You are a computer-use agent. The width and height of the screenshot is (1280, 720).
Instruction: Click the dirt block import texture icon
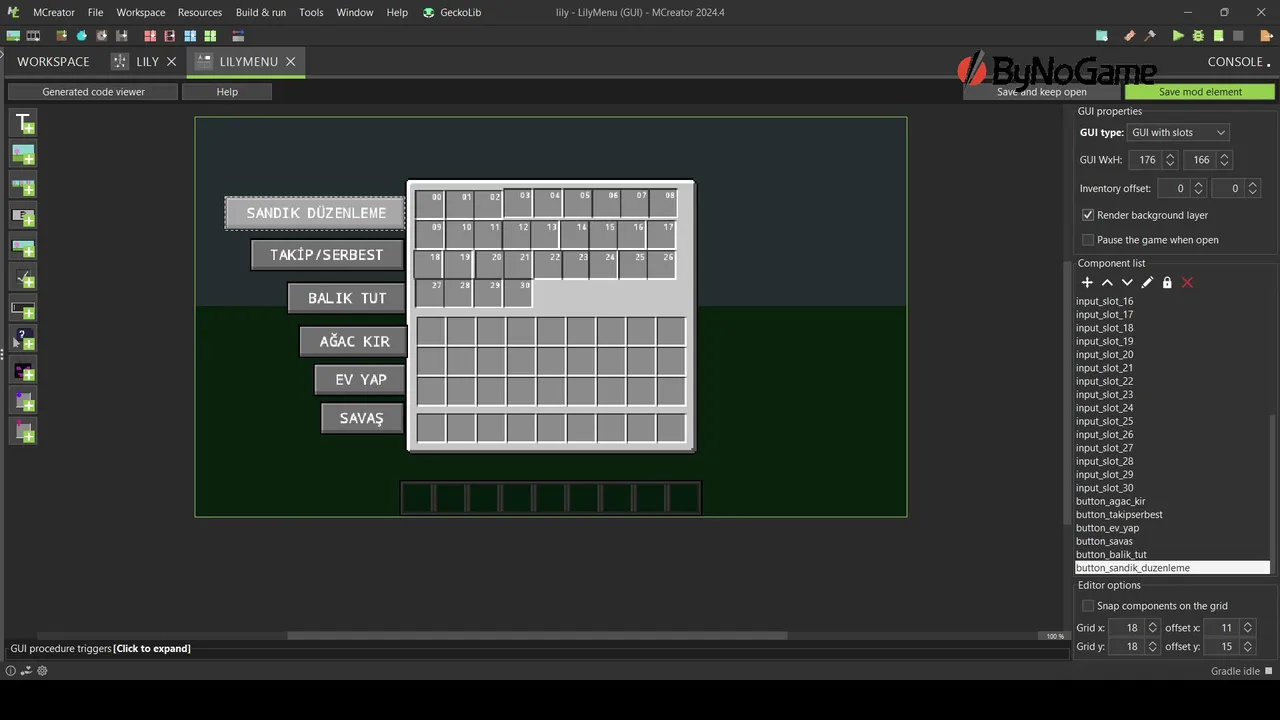tap(62, 36)
